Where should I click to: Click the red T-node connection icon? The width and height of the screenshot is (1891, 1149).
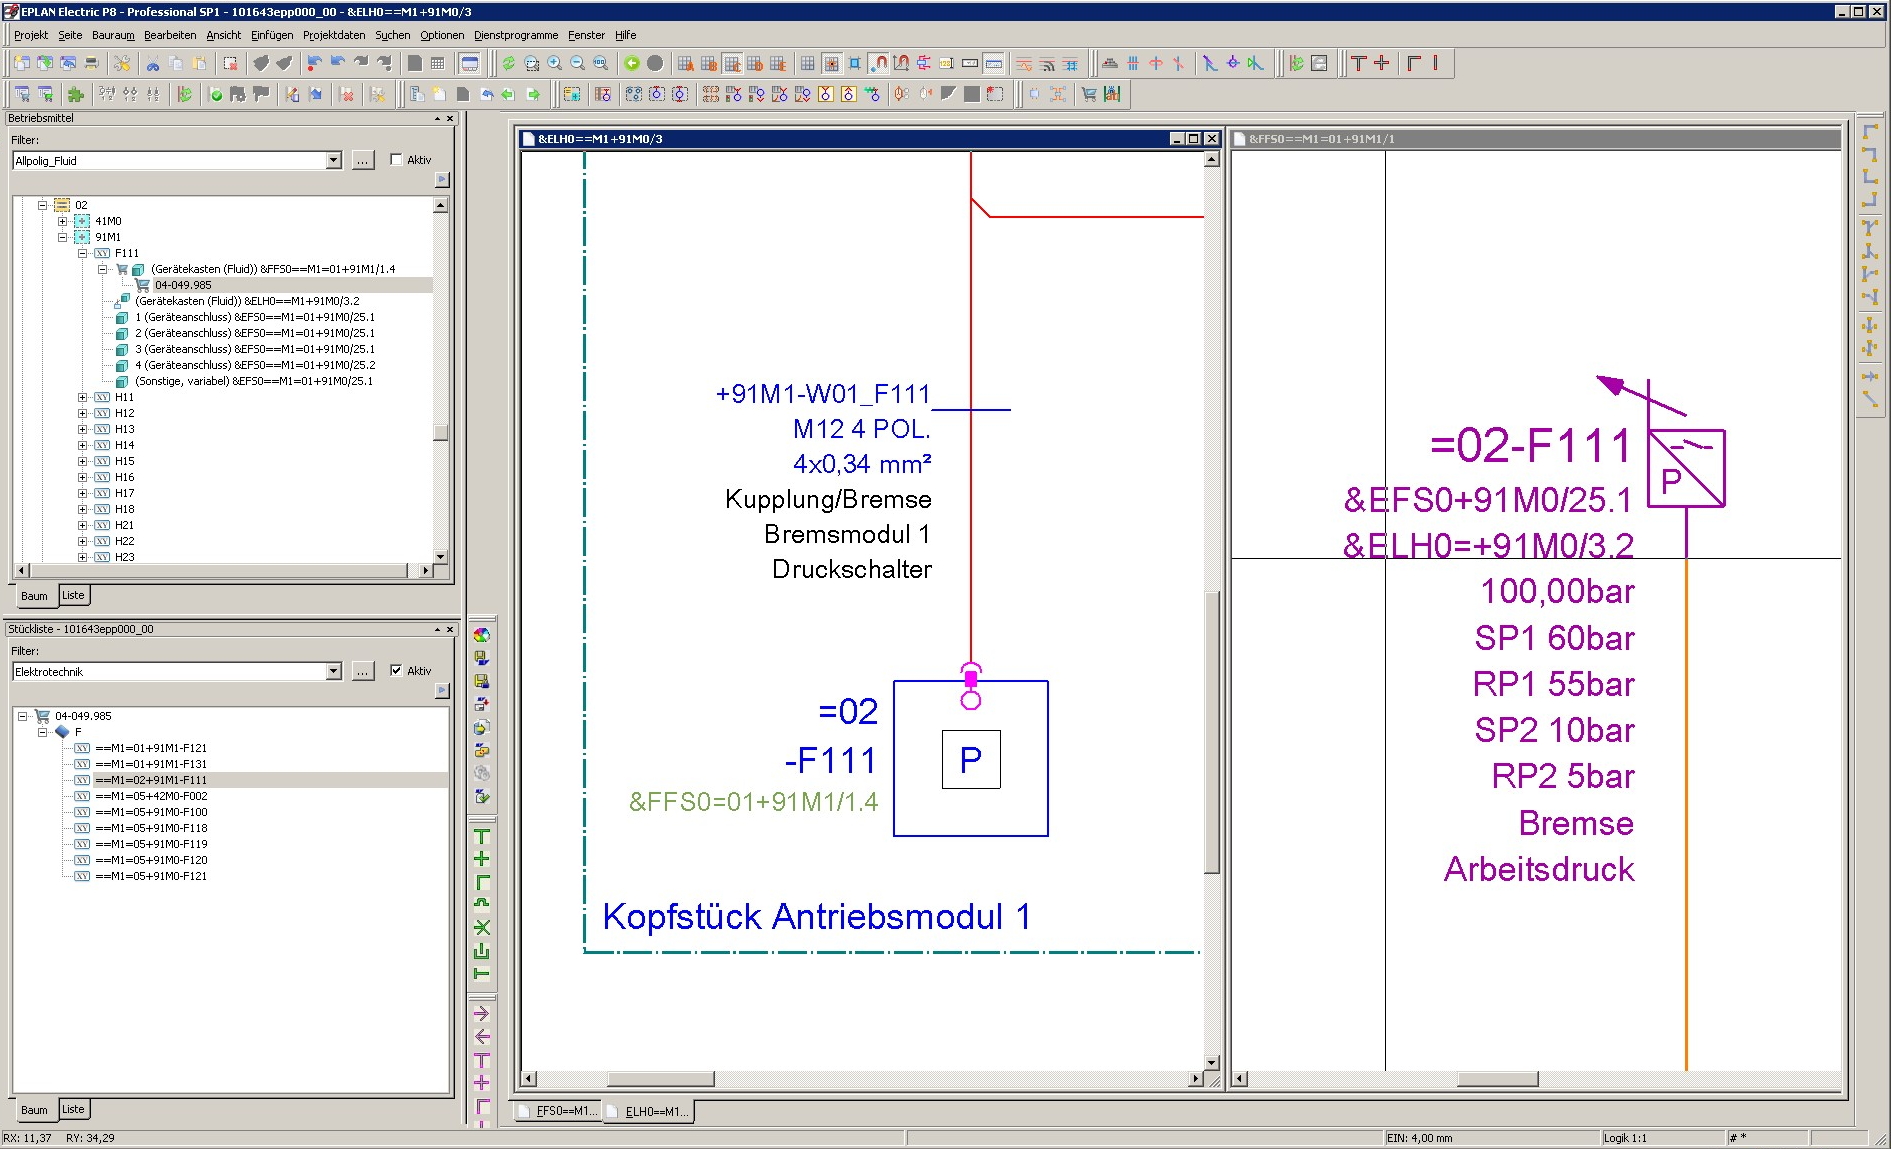[1358, 63]
